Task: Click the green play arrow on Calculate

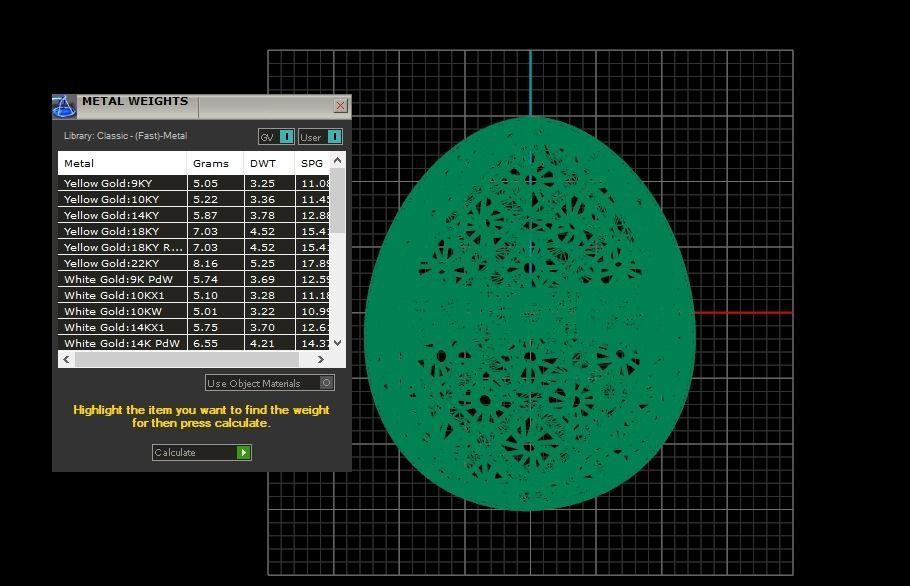Action: pyautogui.click(x=244, y=453)
